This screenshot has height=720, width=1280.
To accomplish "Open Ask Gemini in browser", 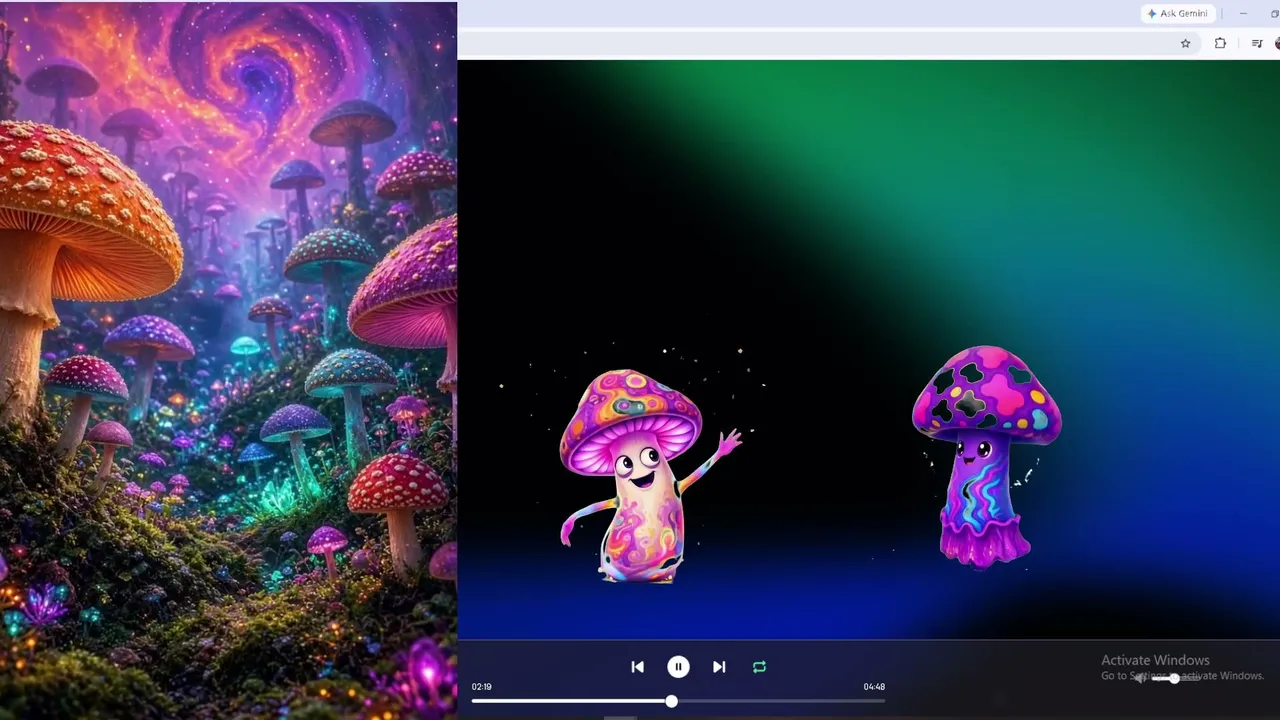I will pyautogui.click(x=1178, y=13).
